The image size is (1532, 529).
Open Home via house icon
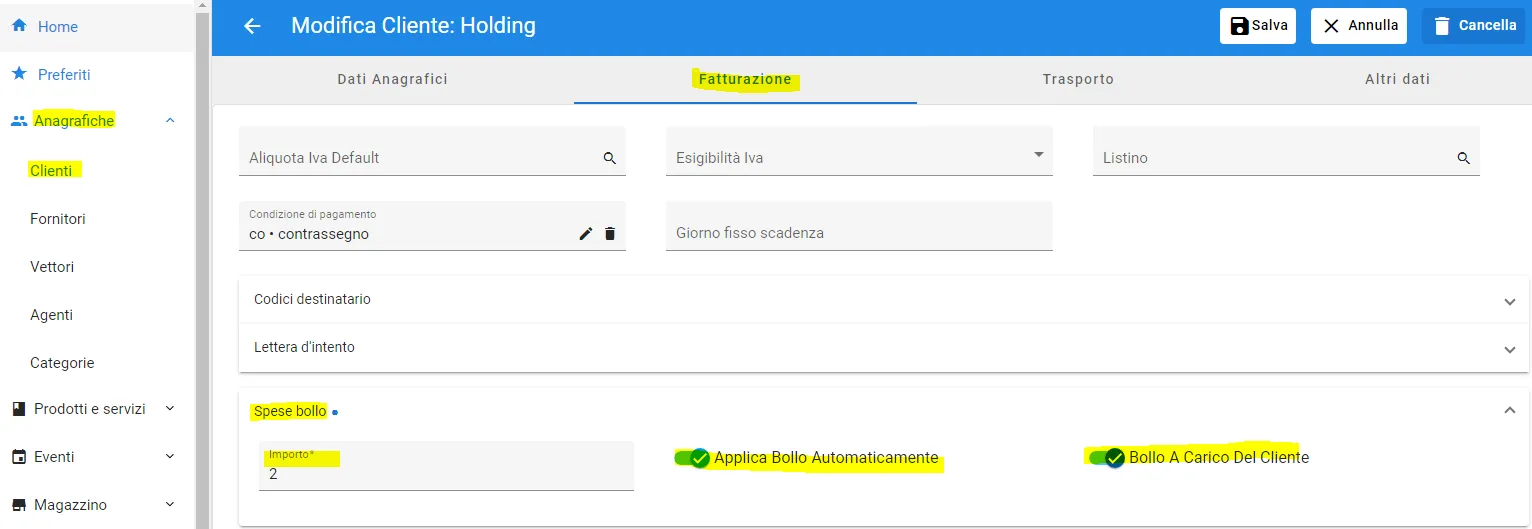18,26
